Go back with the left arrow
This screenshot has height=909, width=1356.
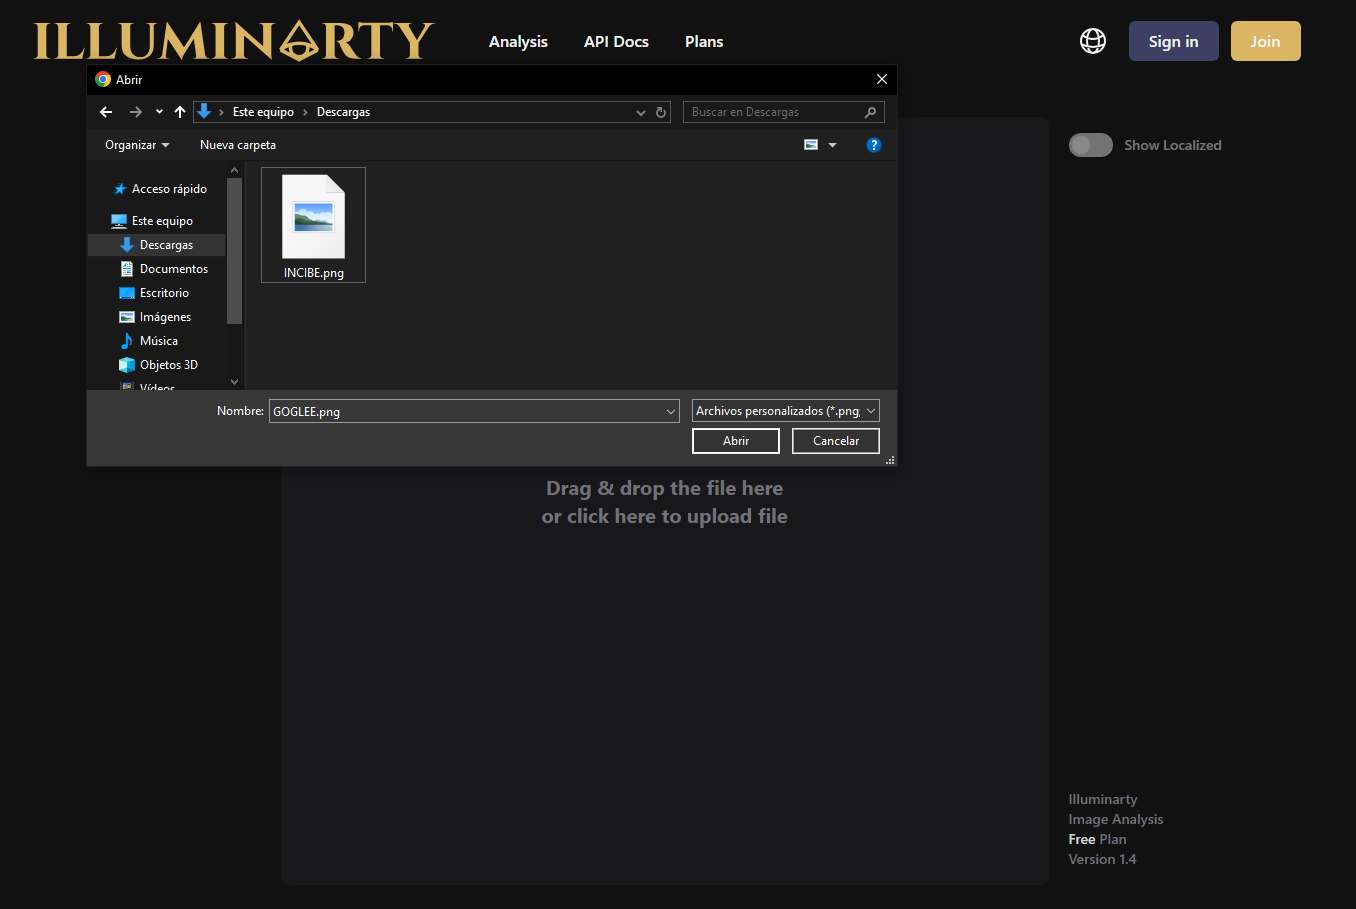106,112
